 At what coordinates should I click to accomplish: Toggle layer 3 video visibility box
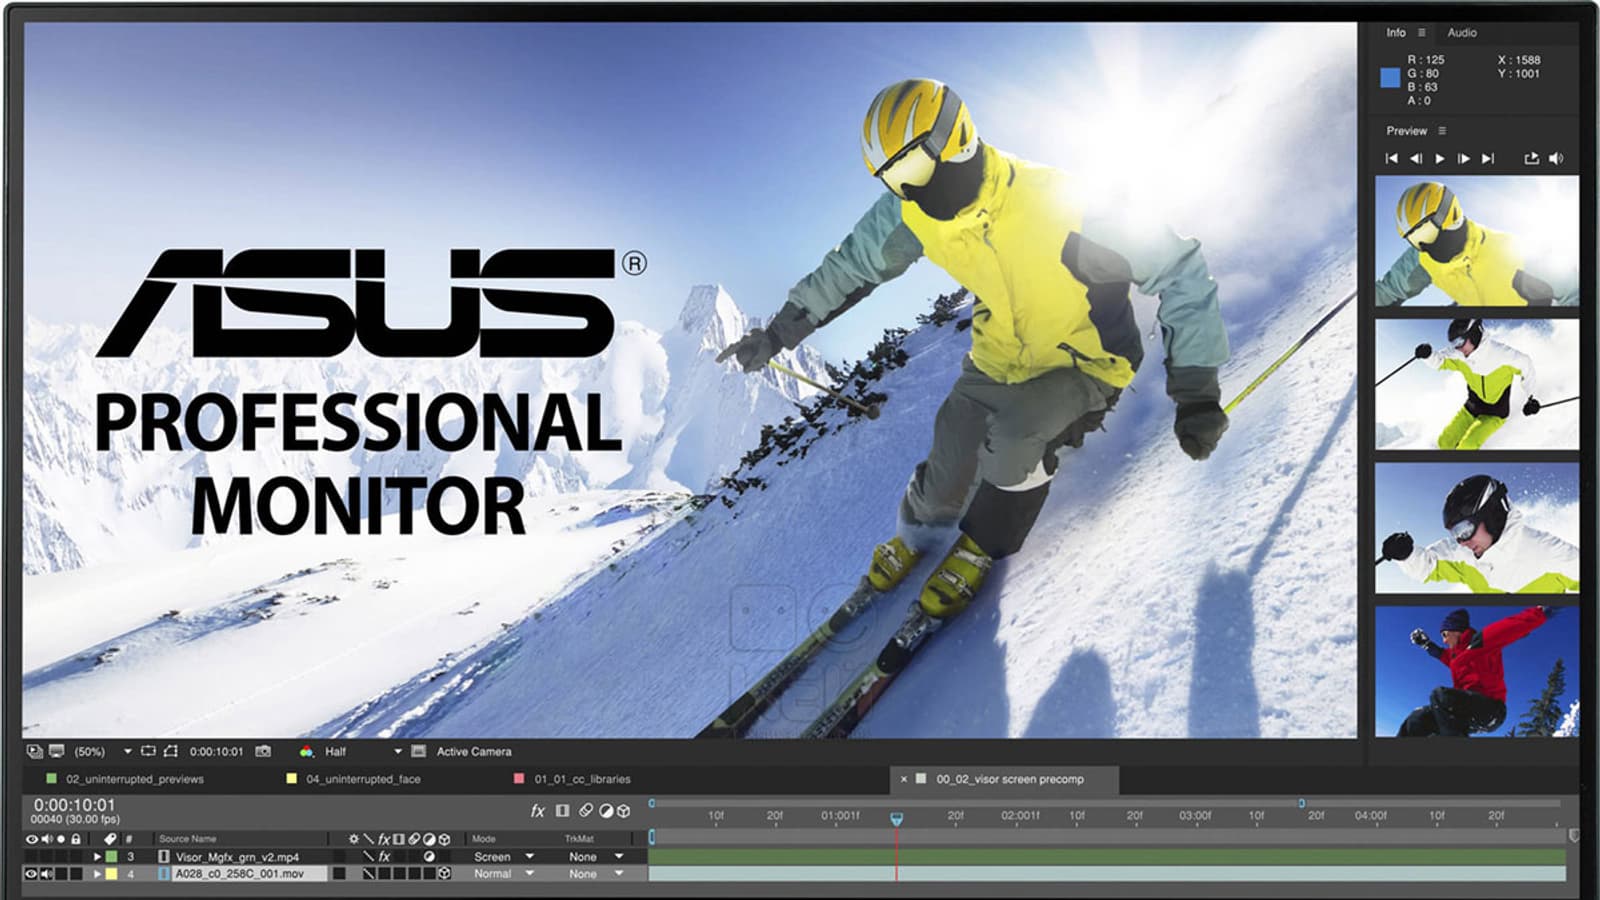click(31, 857)
